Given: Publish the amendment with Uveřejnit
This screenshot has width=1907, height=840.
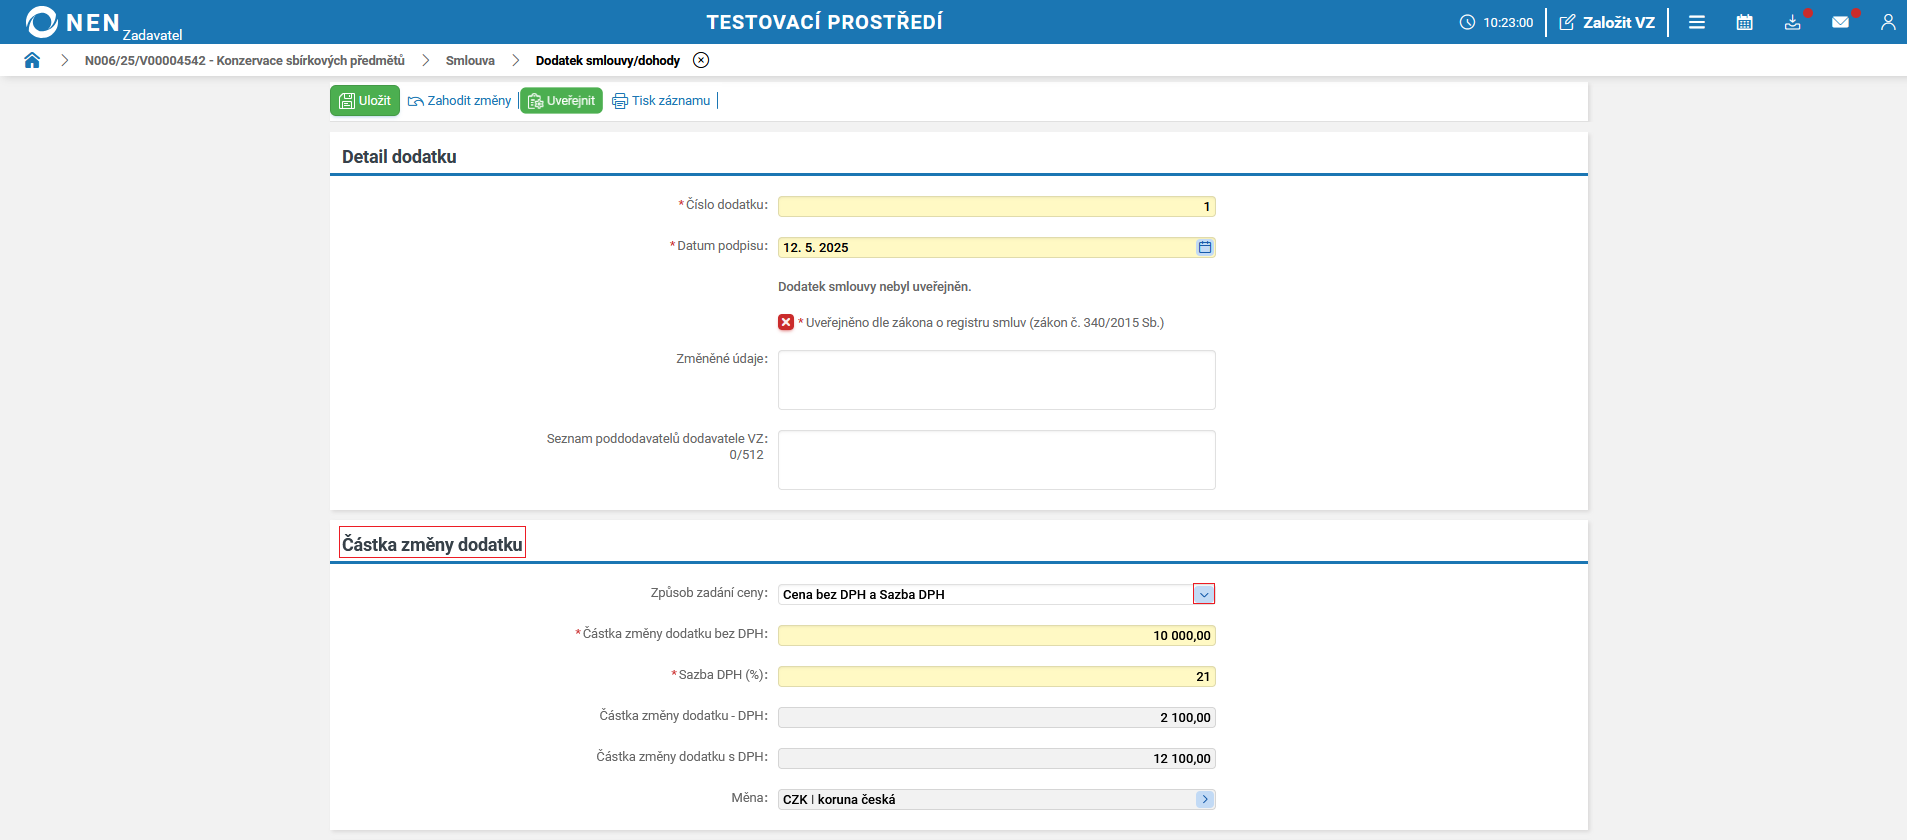Looking at the screenshot, I should click(561, 100).
